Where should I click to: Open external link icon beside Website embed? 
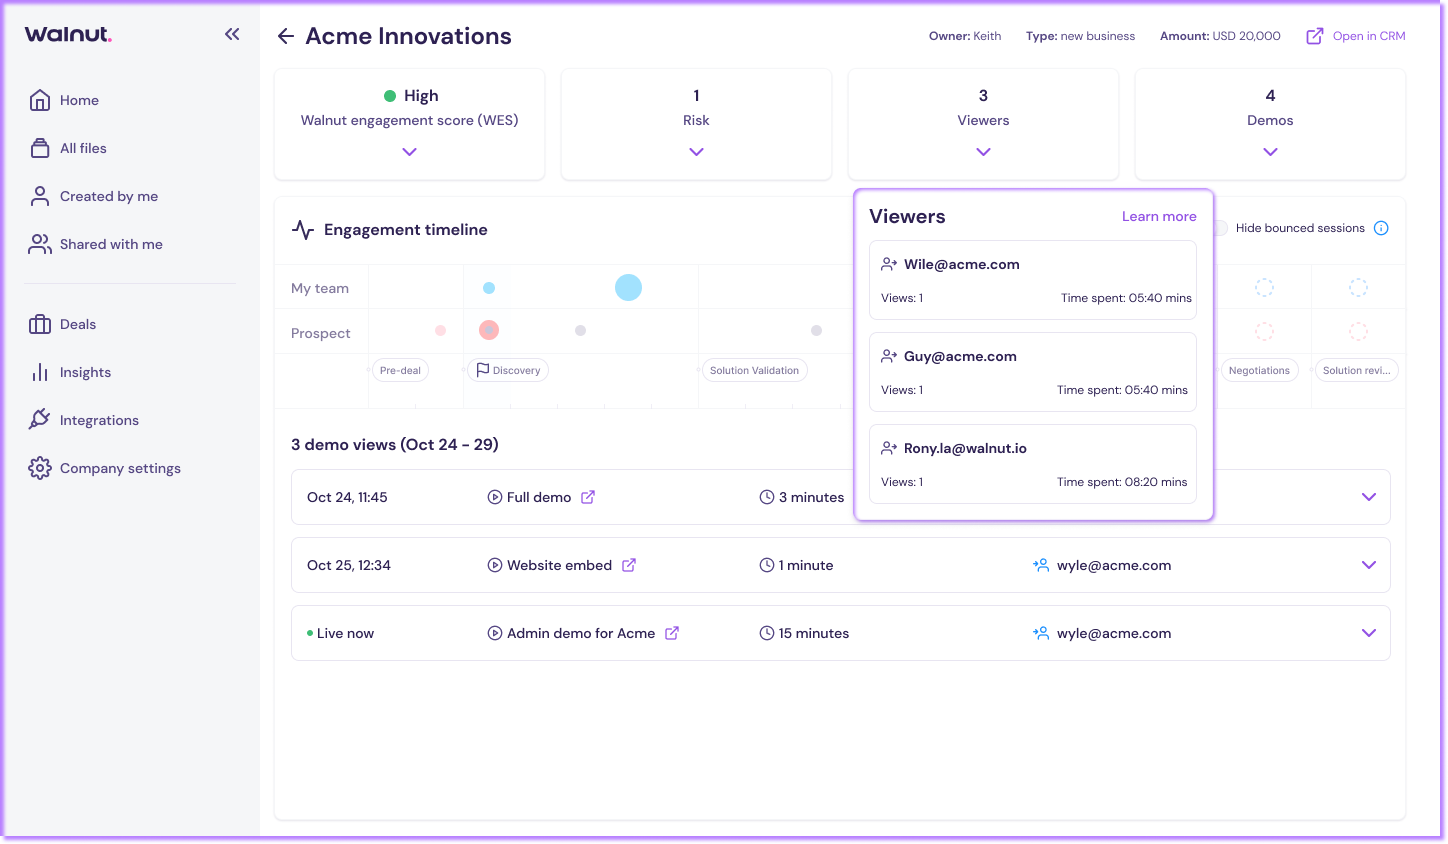point(629,565)
